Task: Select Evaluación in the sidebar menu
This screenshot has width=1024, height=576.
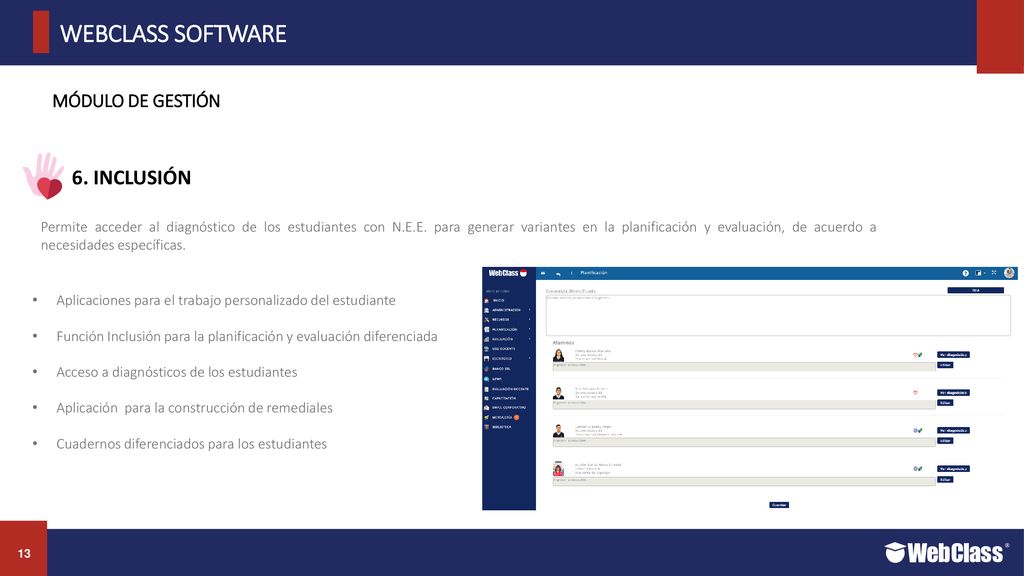Action: (x=502, y=339)
